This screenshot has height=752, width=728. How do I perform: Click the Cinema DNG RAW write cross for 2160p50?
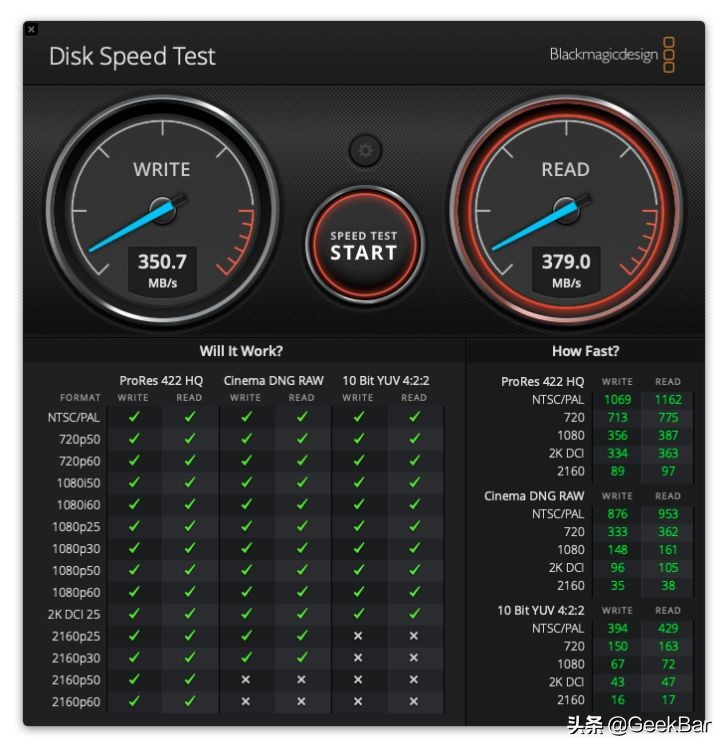click(x=246, y=680)
